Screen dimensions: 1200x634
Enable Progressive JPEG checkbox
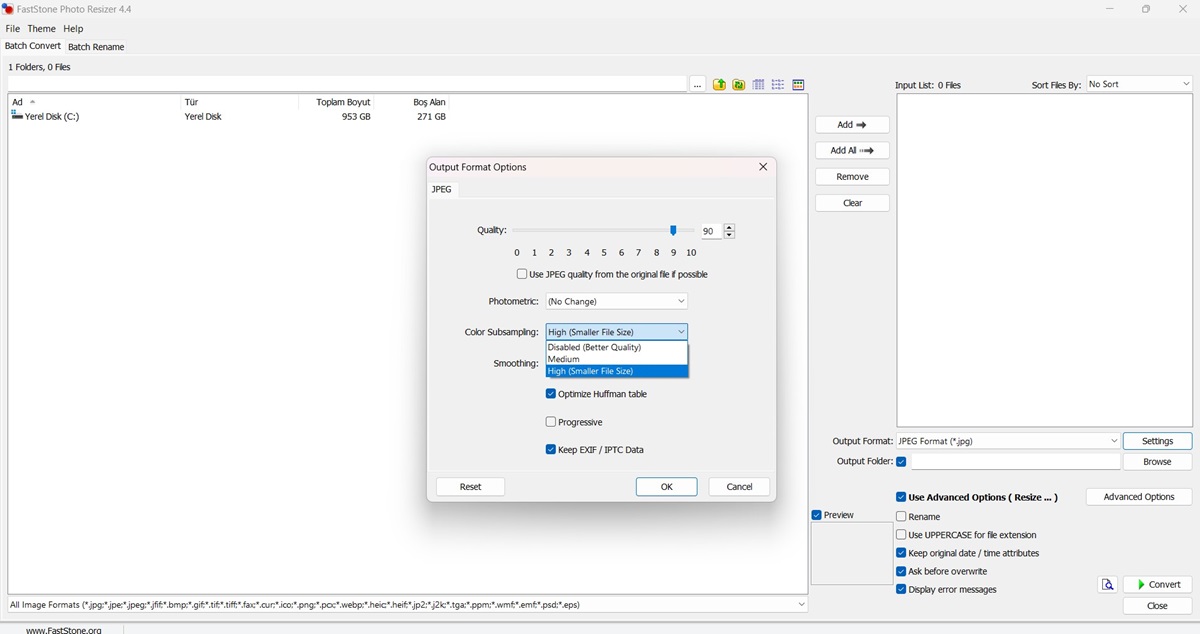coord(551,422)
